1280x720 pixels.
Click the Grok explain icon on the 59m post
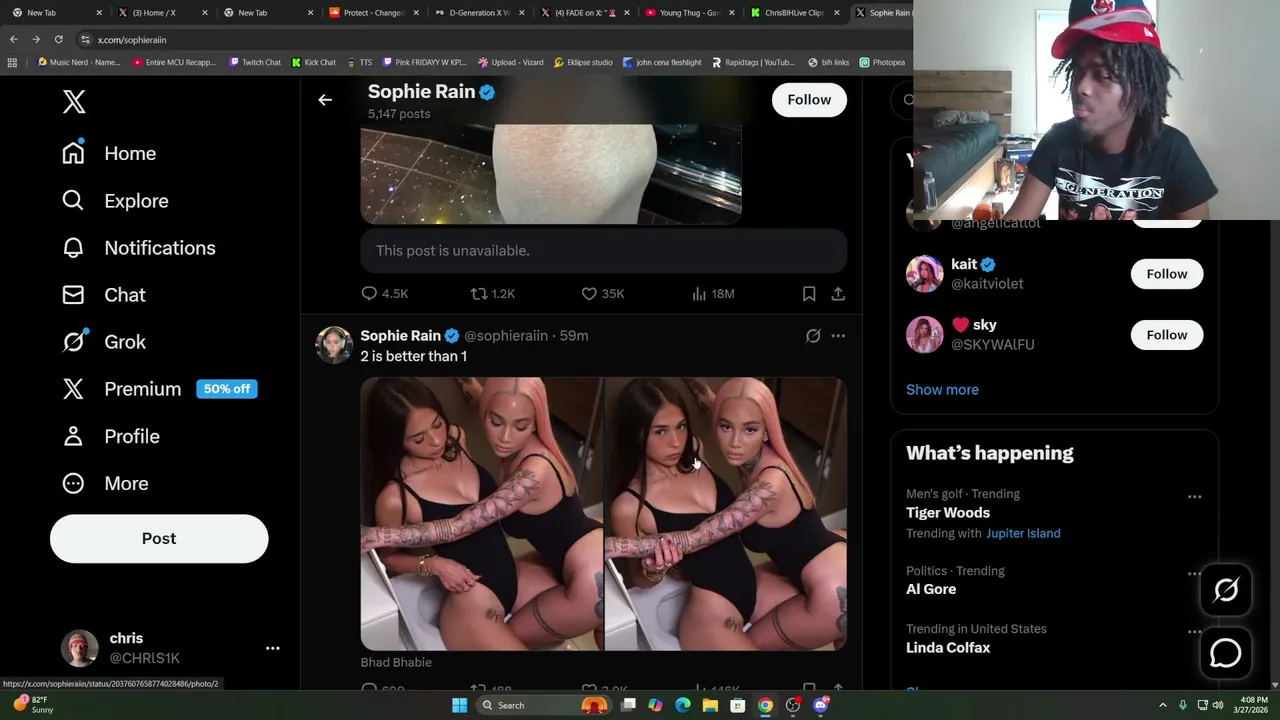(x=813, y=336)
